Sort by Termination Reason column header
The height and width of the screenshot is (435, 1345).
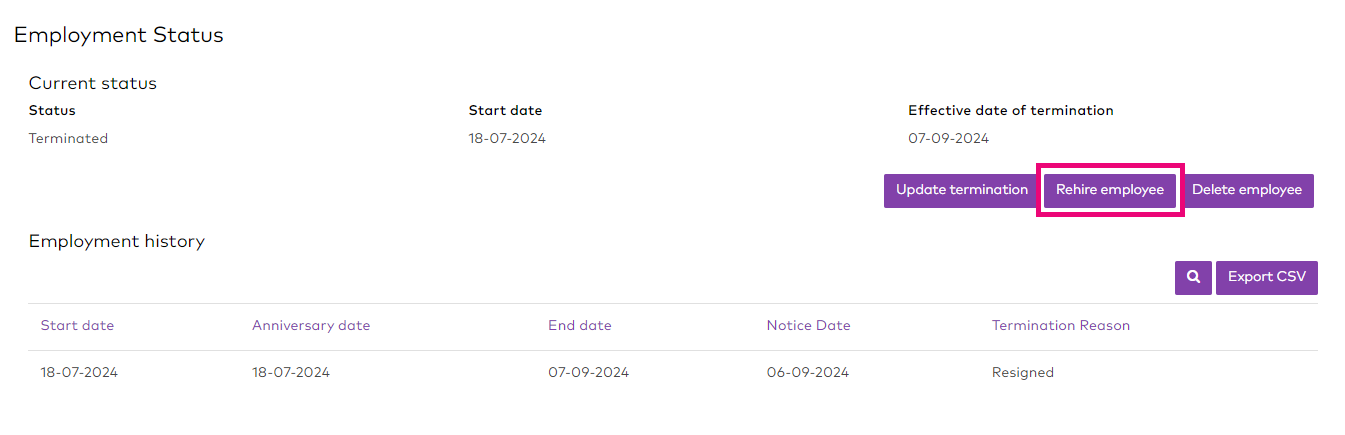[1060, 326]
